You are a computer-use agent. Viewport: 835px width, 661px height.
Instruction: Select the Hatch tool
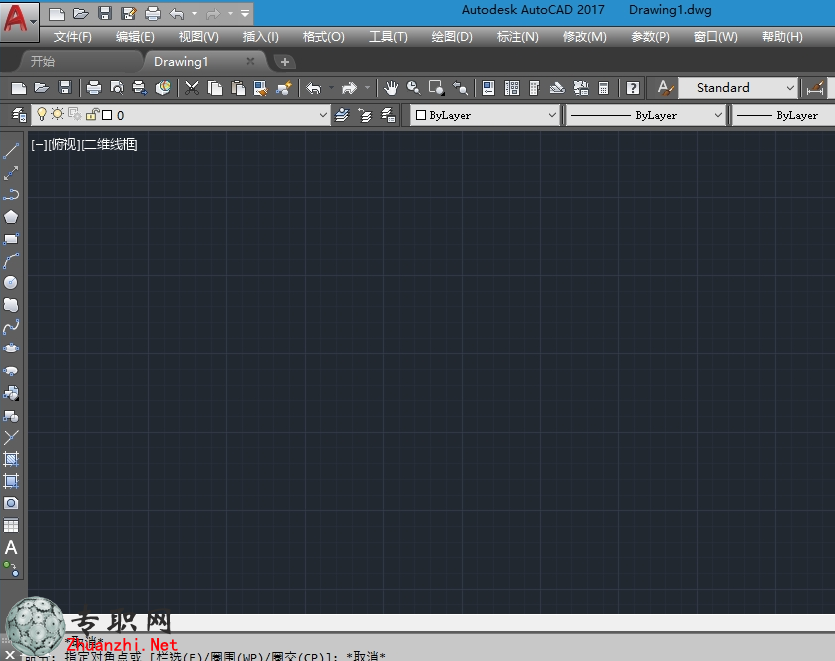click(11, 459)
